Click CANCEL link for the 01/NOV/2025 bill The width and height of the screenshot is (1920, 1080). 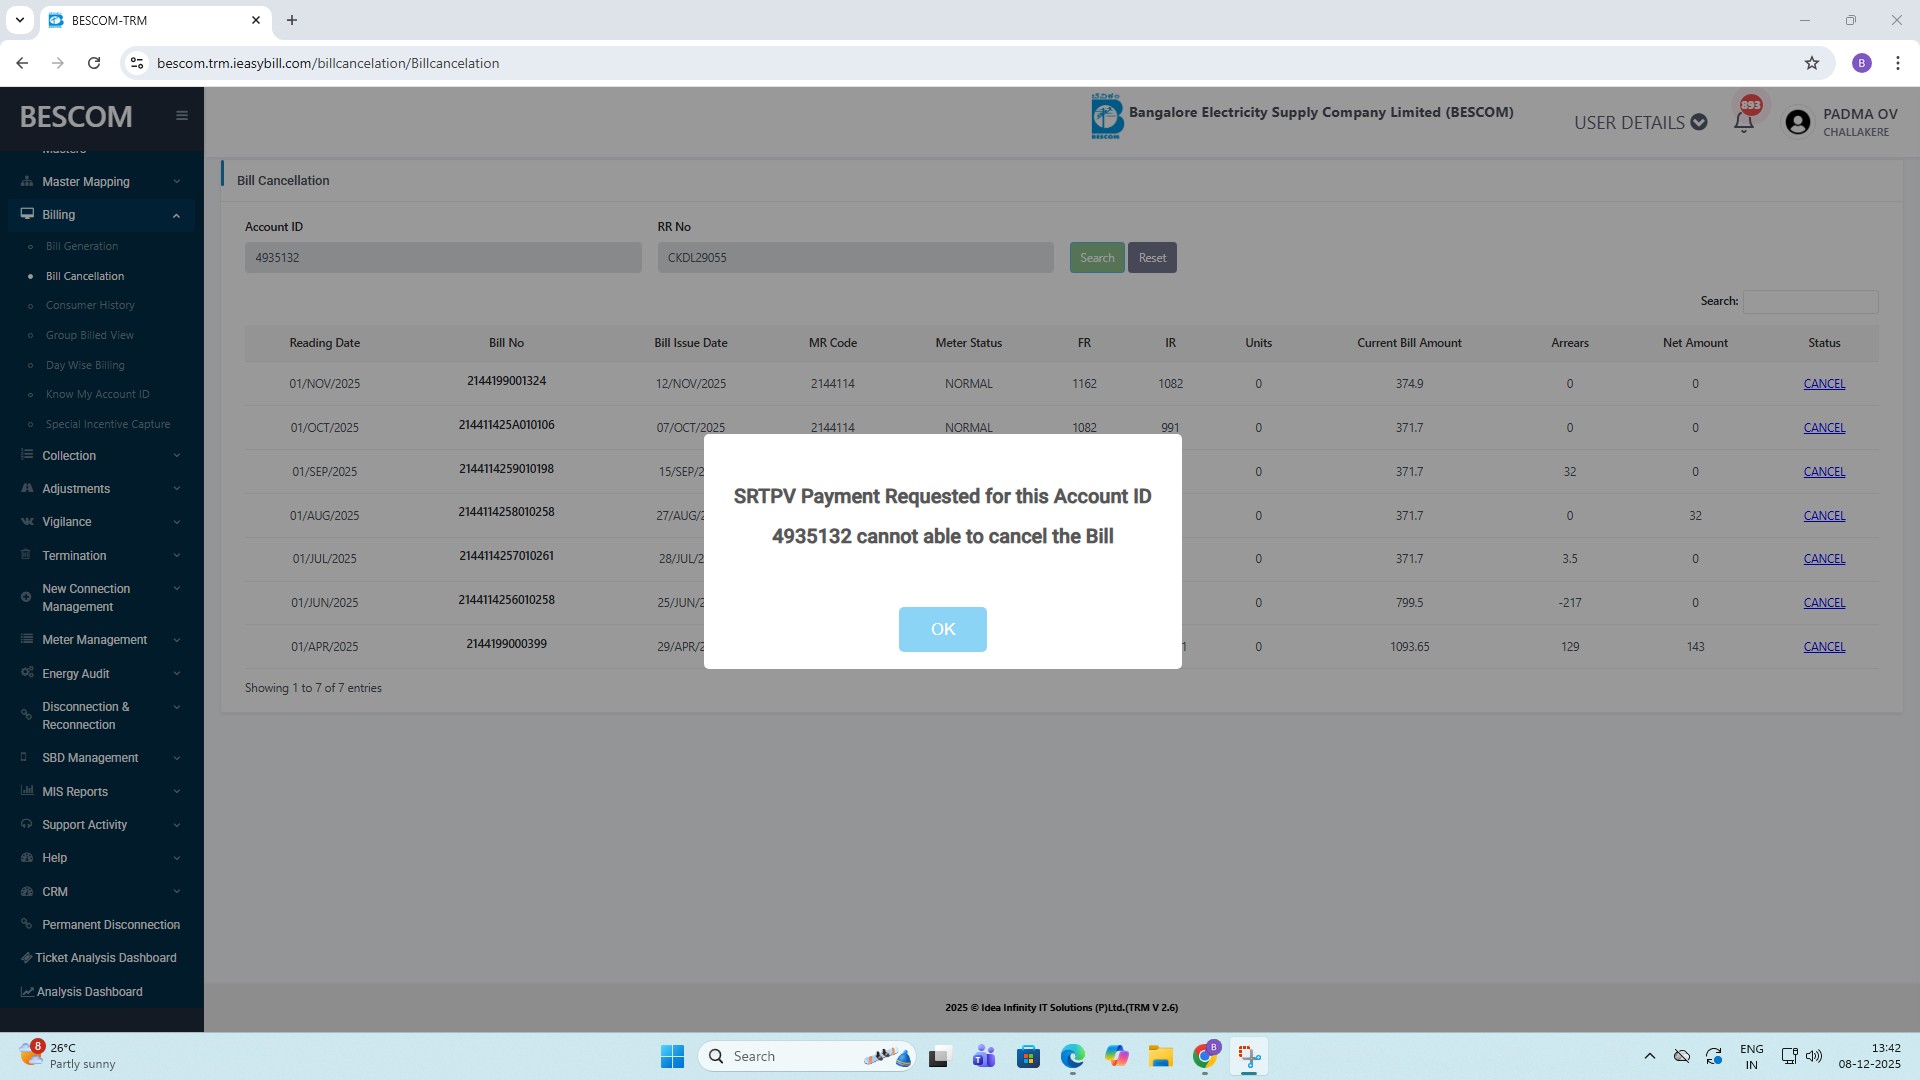1824,384
